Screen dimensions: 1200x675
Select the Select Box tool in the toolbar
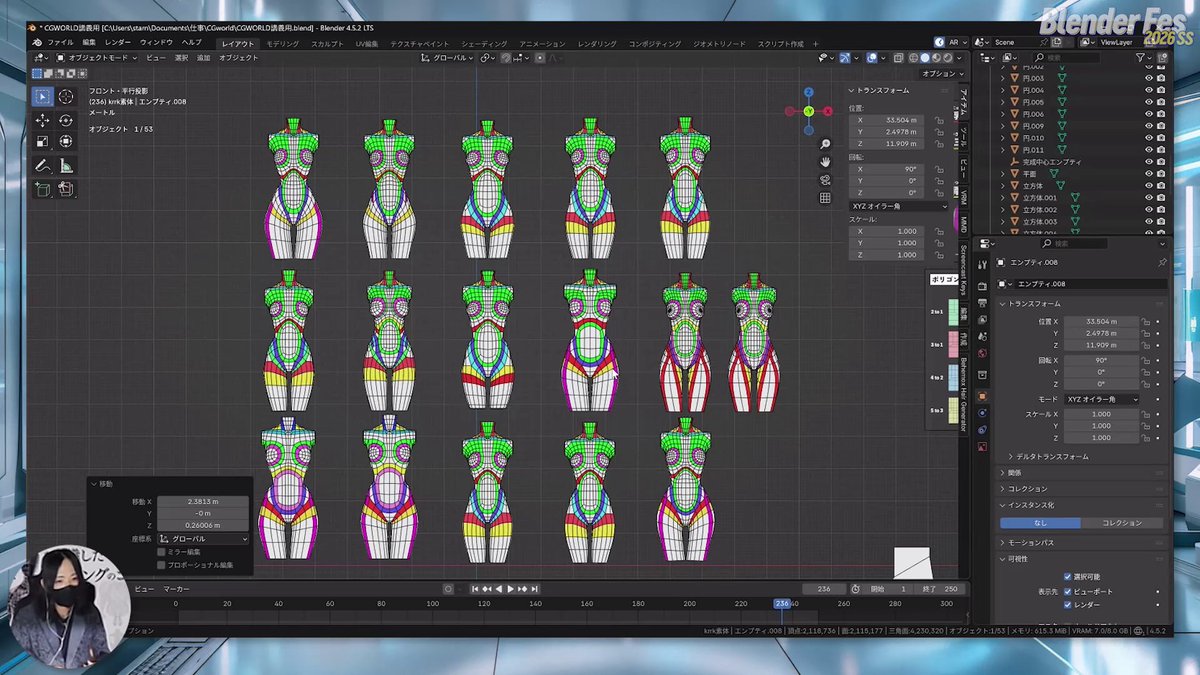(42, 96)
